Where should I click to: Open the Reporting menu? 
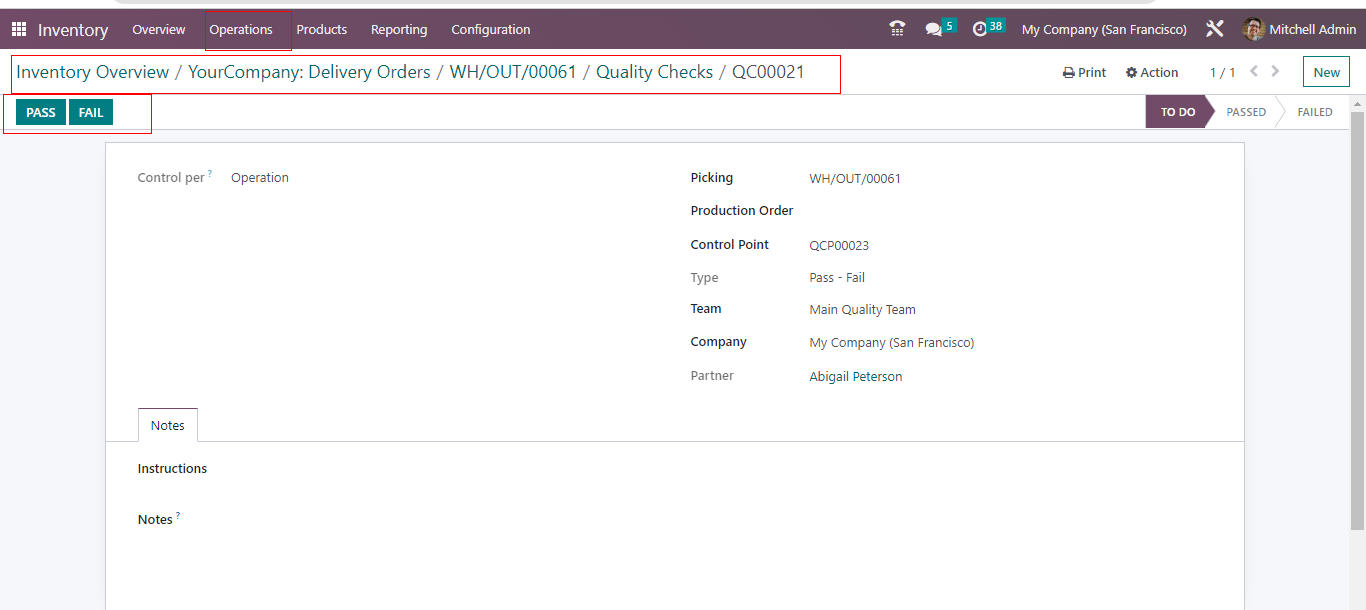(x=399, y=29)
